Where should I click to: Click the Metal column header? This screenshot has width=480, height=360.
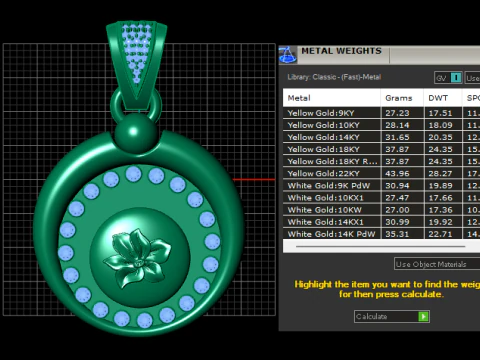tap(332, 98)
